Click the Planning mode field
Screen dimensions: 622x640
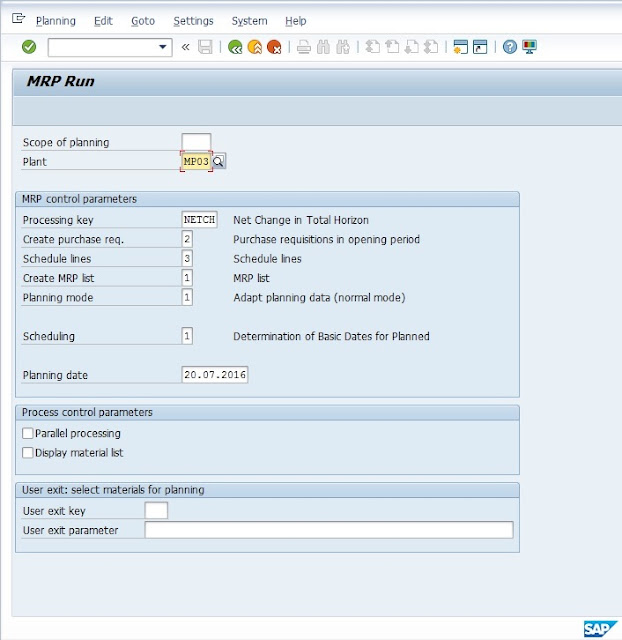[187, 297]
